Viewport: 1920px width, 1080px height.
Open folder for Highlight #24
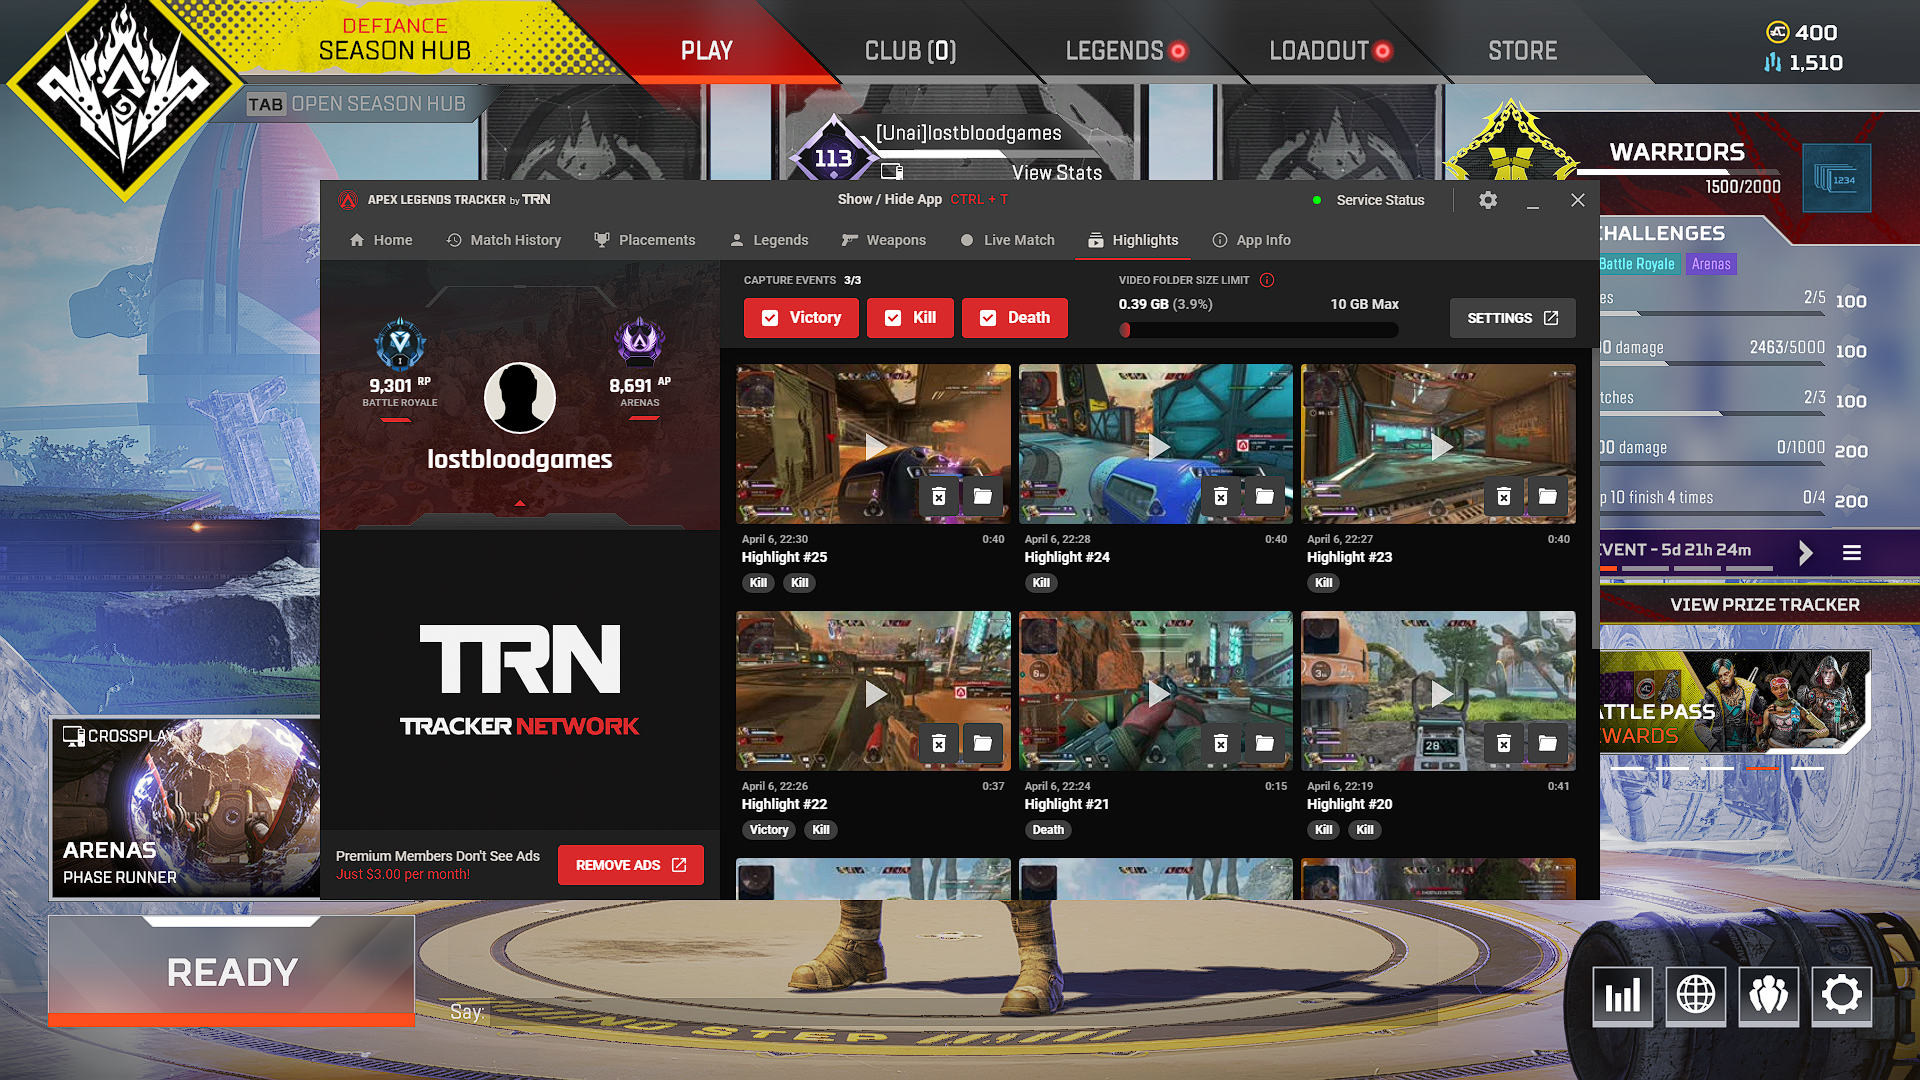[1265, 496]
